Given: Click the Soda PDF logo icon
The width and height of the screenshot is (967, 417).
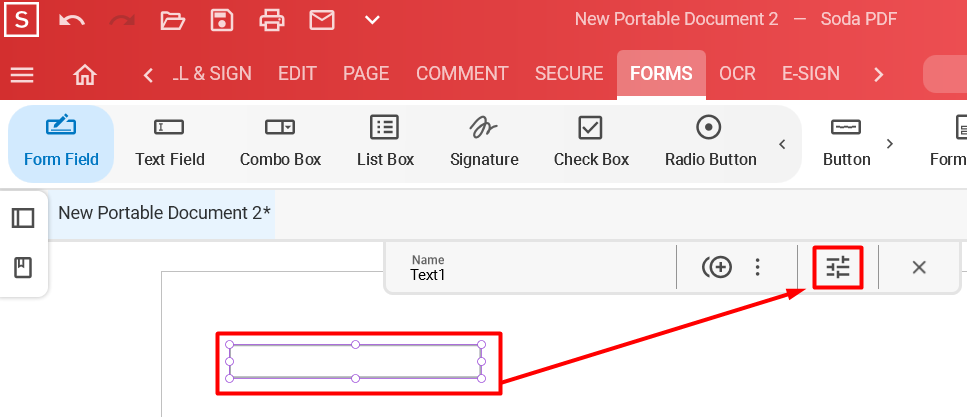Looking at the screenshot, I should (x=22, y=20).
